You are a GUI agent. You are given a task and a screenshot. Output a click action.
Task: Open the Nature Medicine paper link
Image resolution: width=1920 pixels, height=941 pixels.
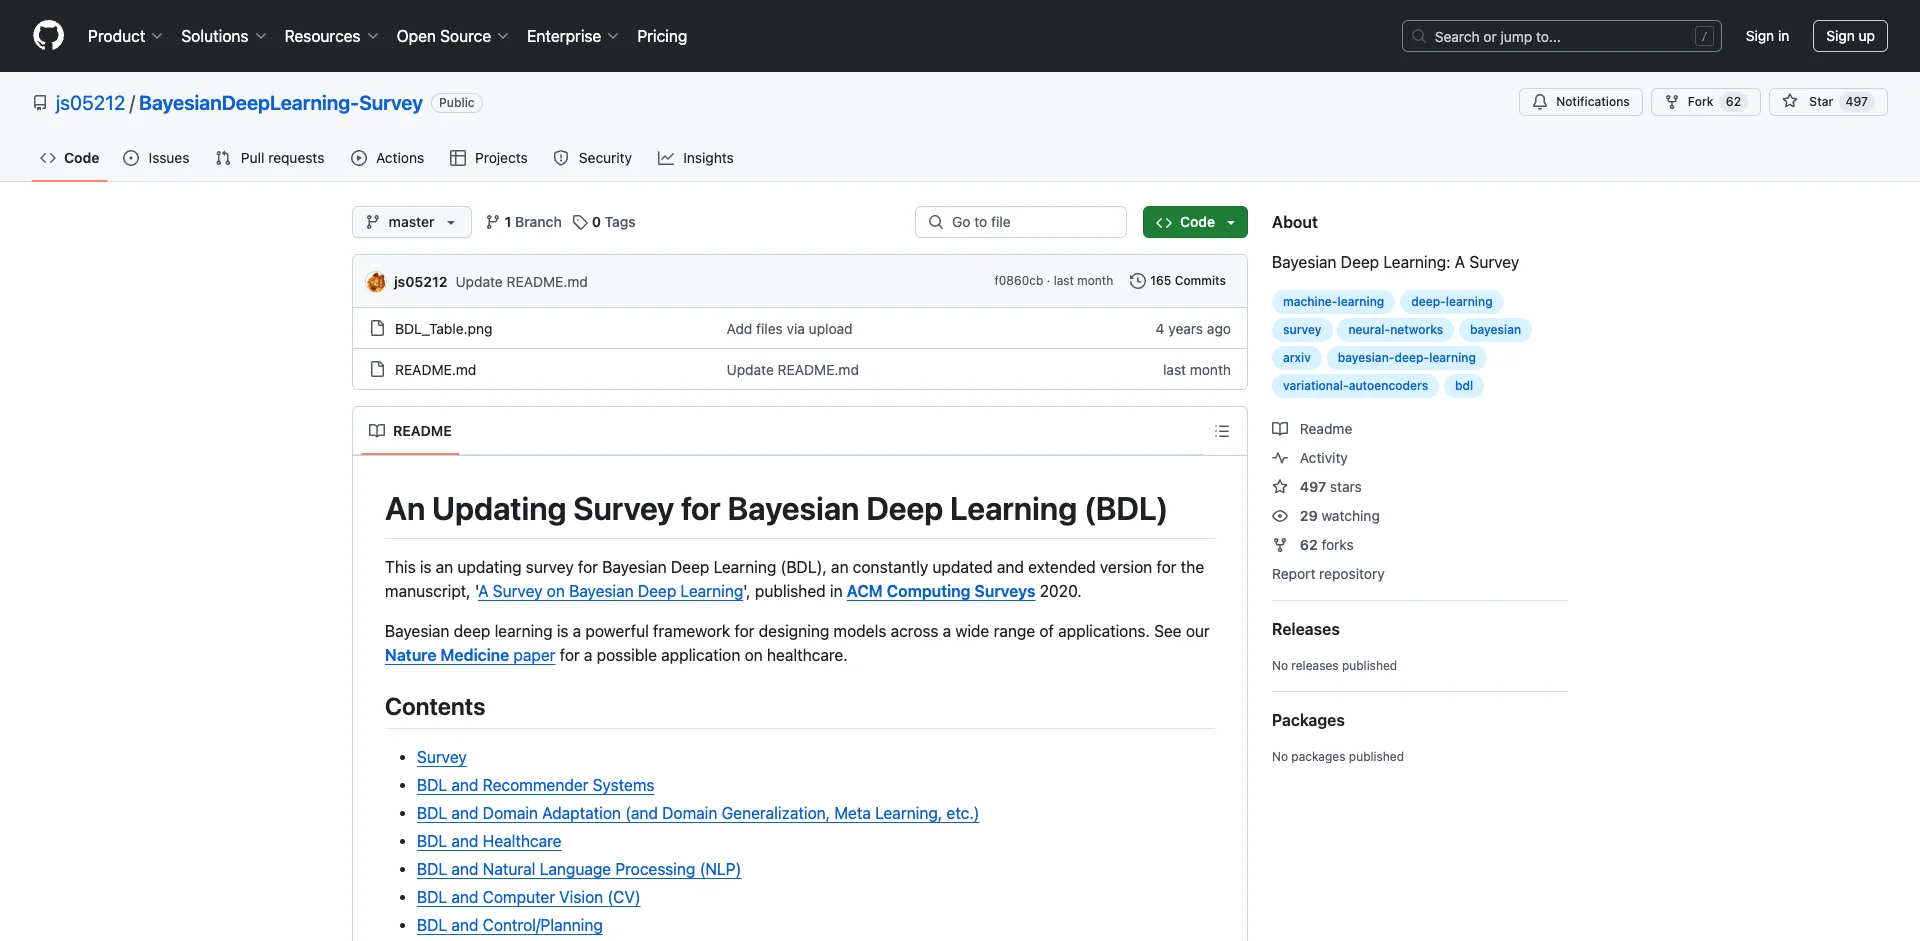[470, 655]
